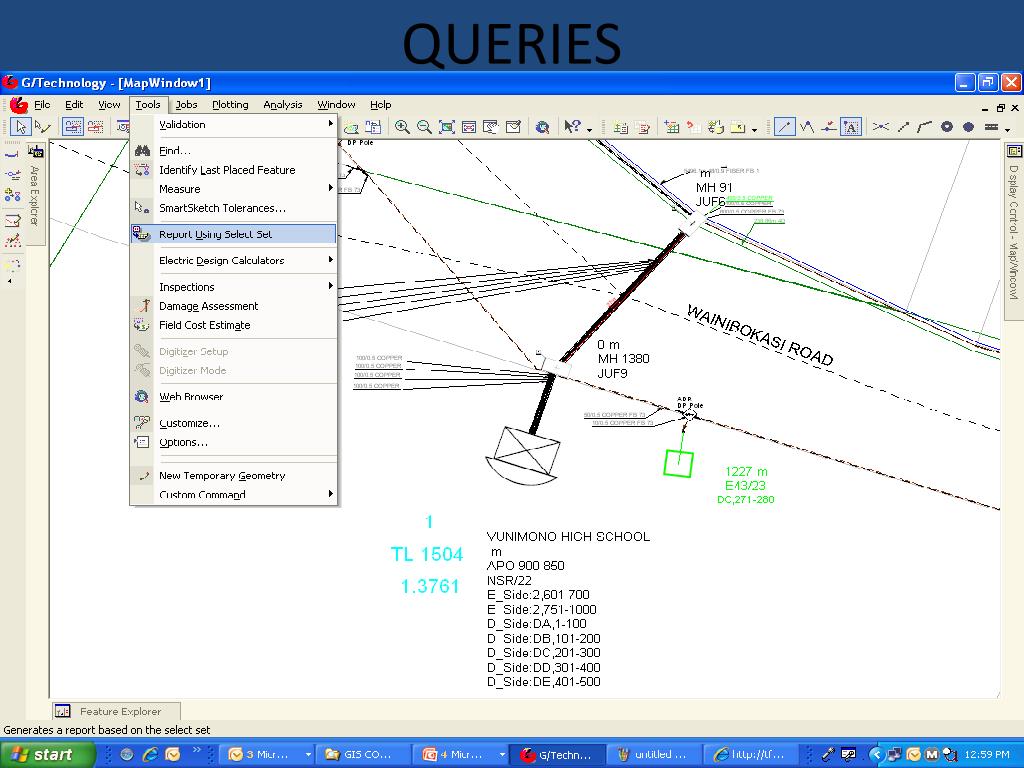The height and width of the screenshot is (768, 1024).
Task: Switch to the http:// browser taskbar button
Action: pyautogui.click(x=752, y=754)
